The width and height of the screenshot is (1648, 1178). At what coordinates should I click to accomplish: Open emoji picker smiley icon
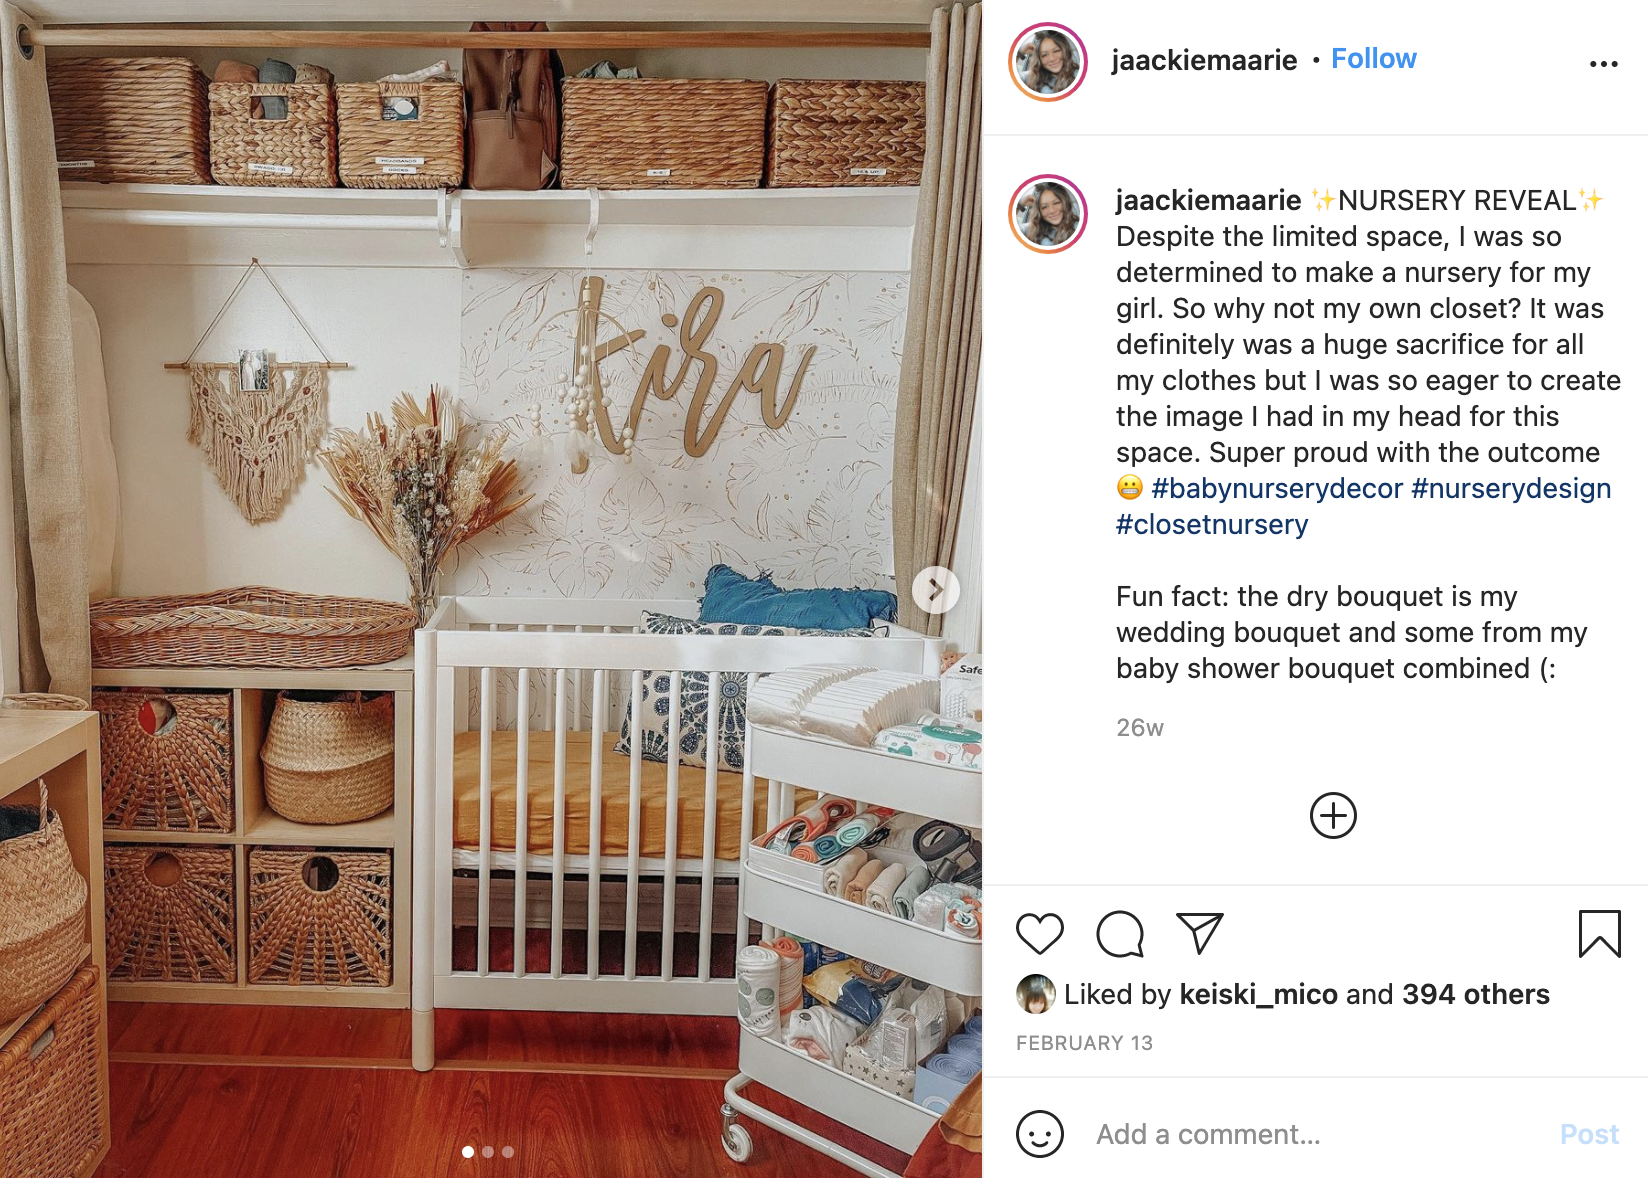pyautogui.click(x=1040, y=1134)
